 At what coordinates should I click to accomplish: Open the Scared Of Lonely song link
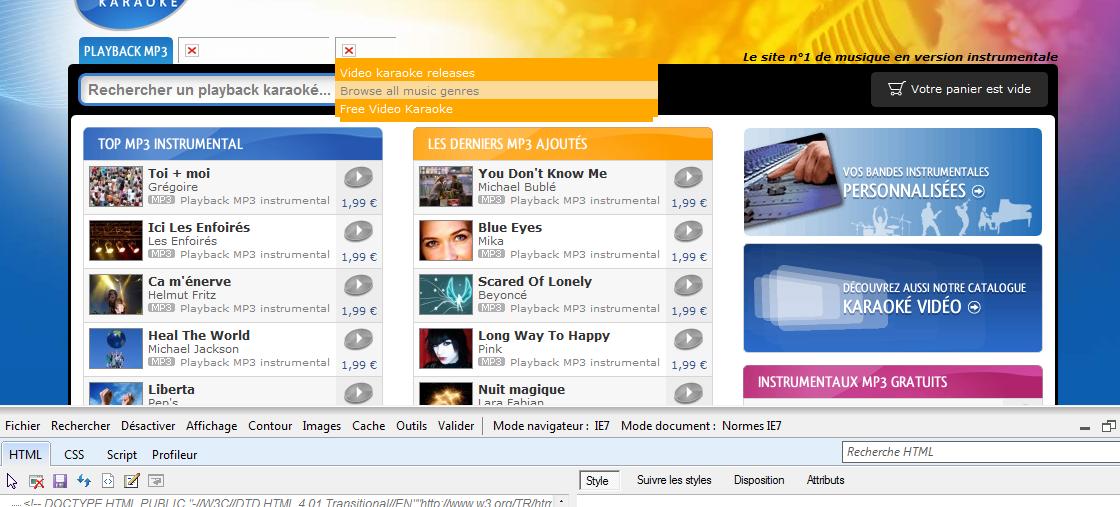tap(534, 281)
